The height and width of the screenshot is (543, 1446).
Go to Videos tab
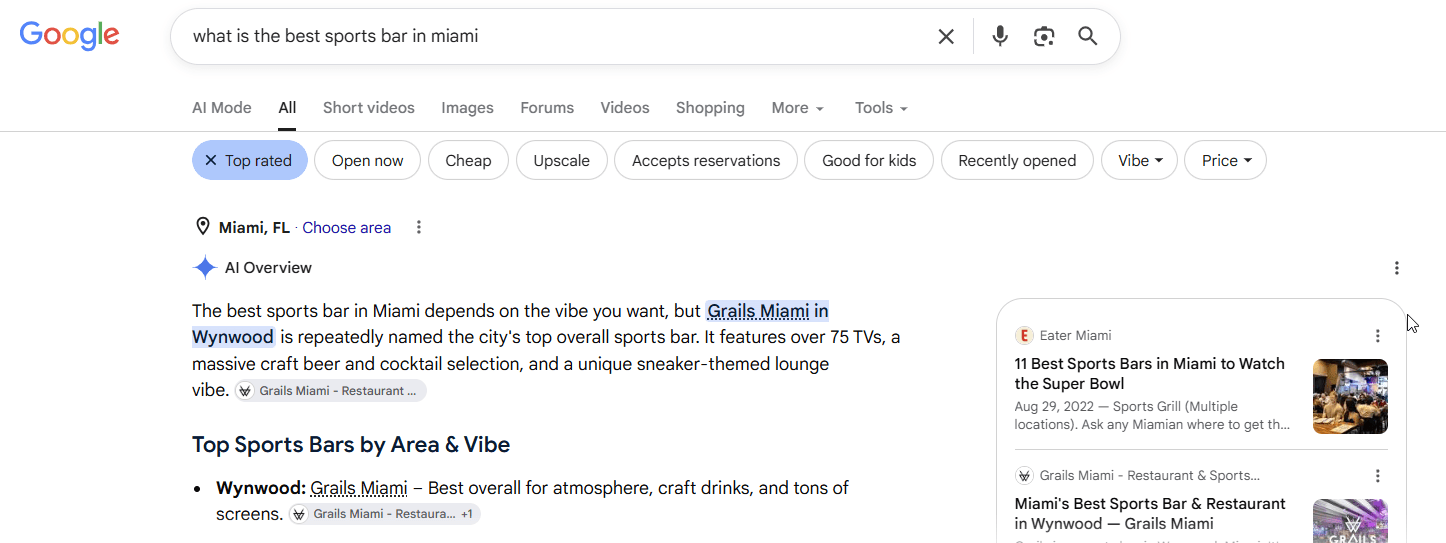pos(625,108)
